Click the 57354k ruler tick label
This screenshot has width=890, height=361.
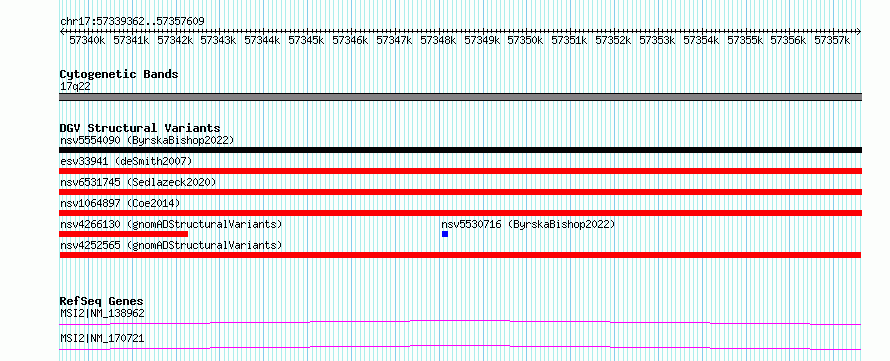pos(702,40)
